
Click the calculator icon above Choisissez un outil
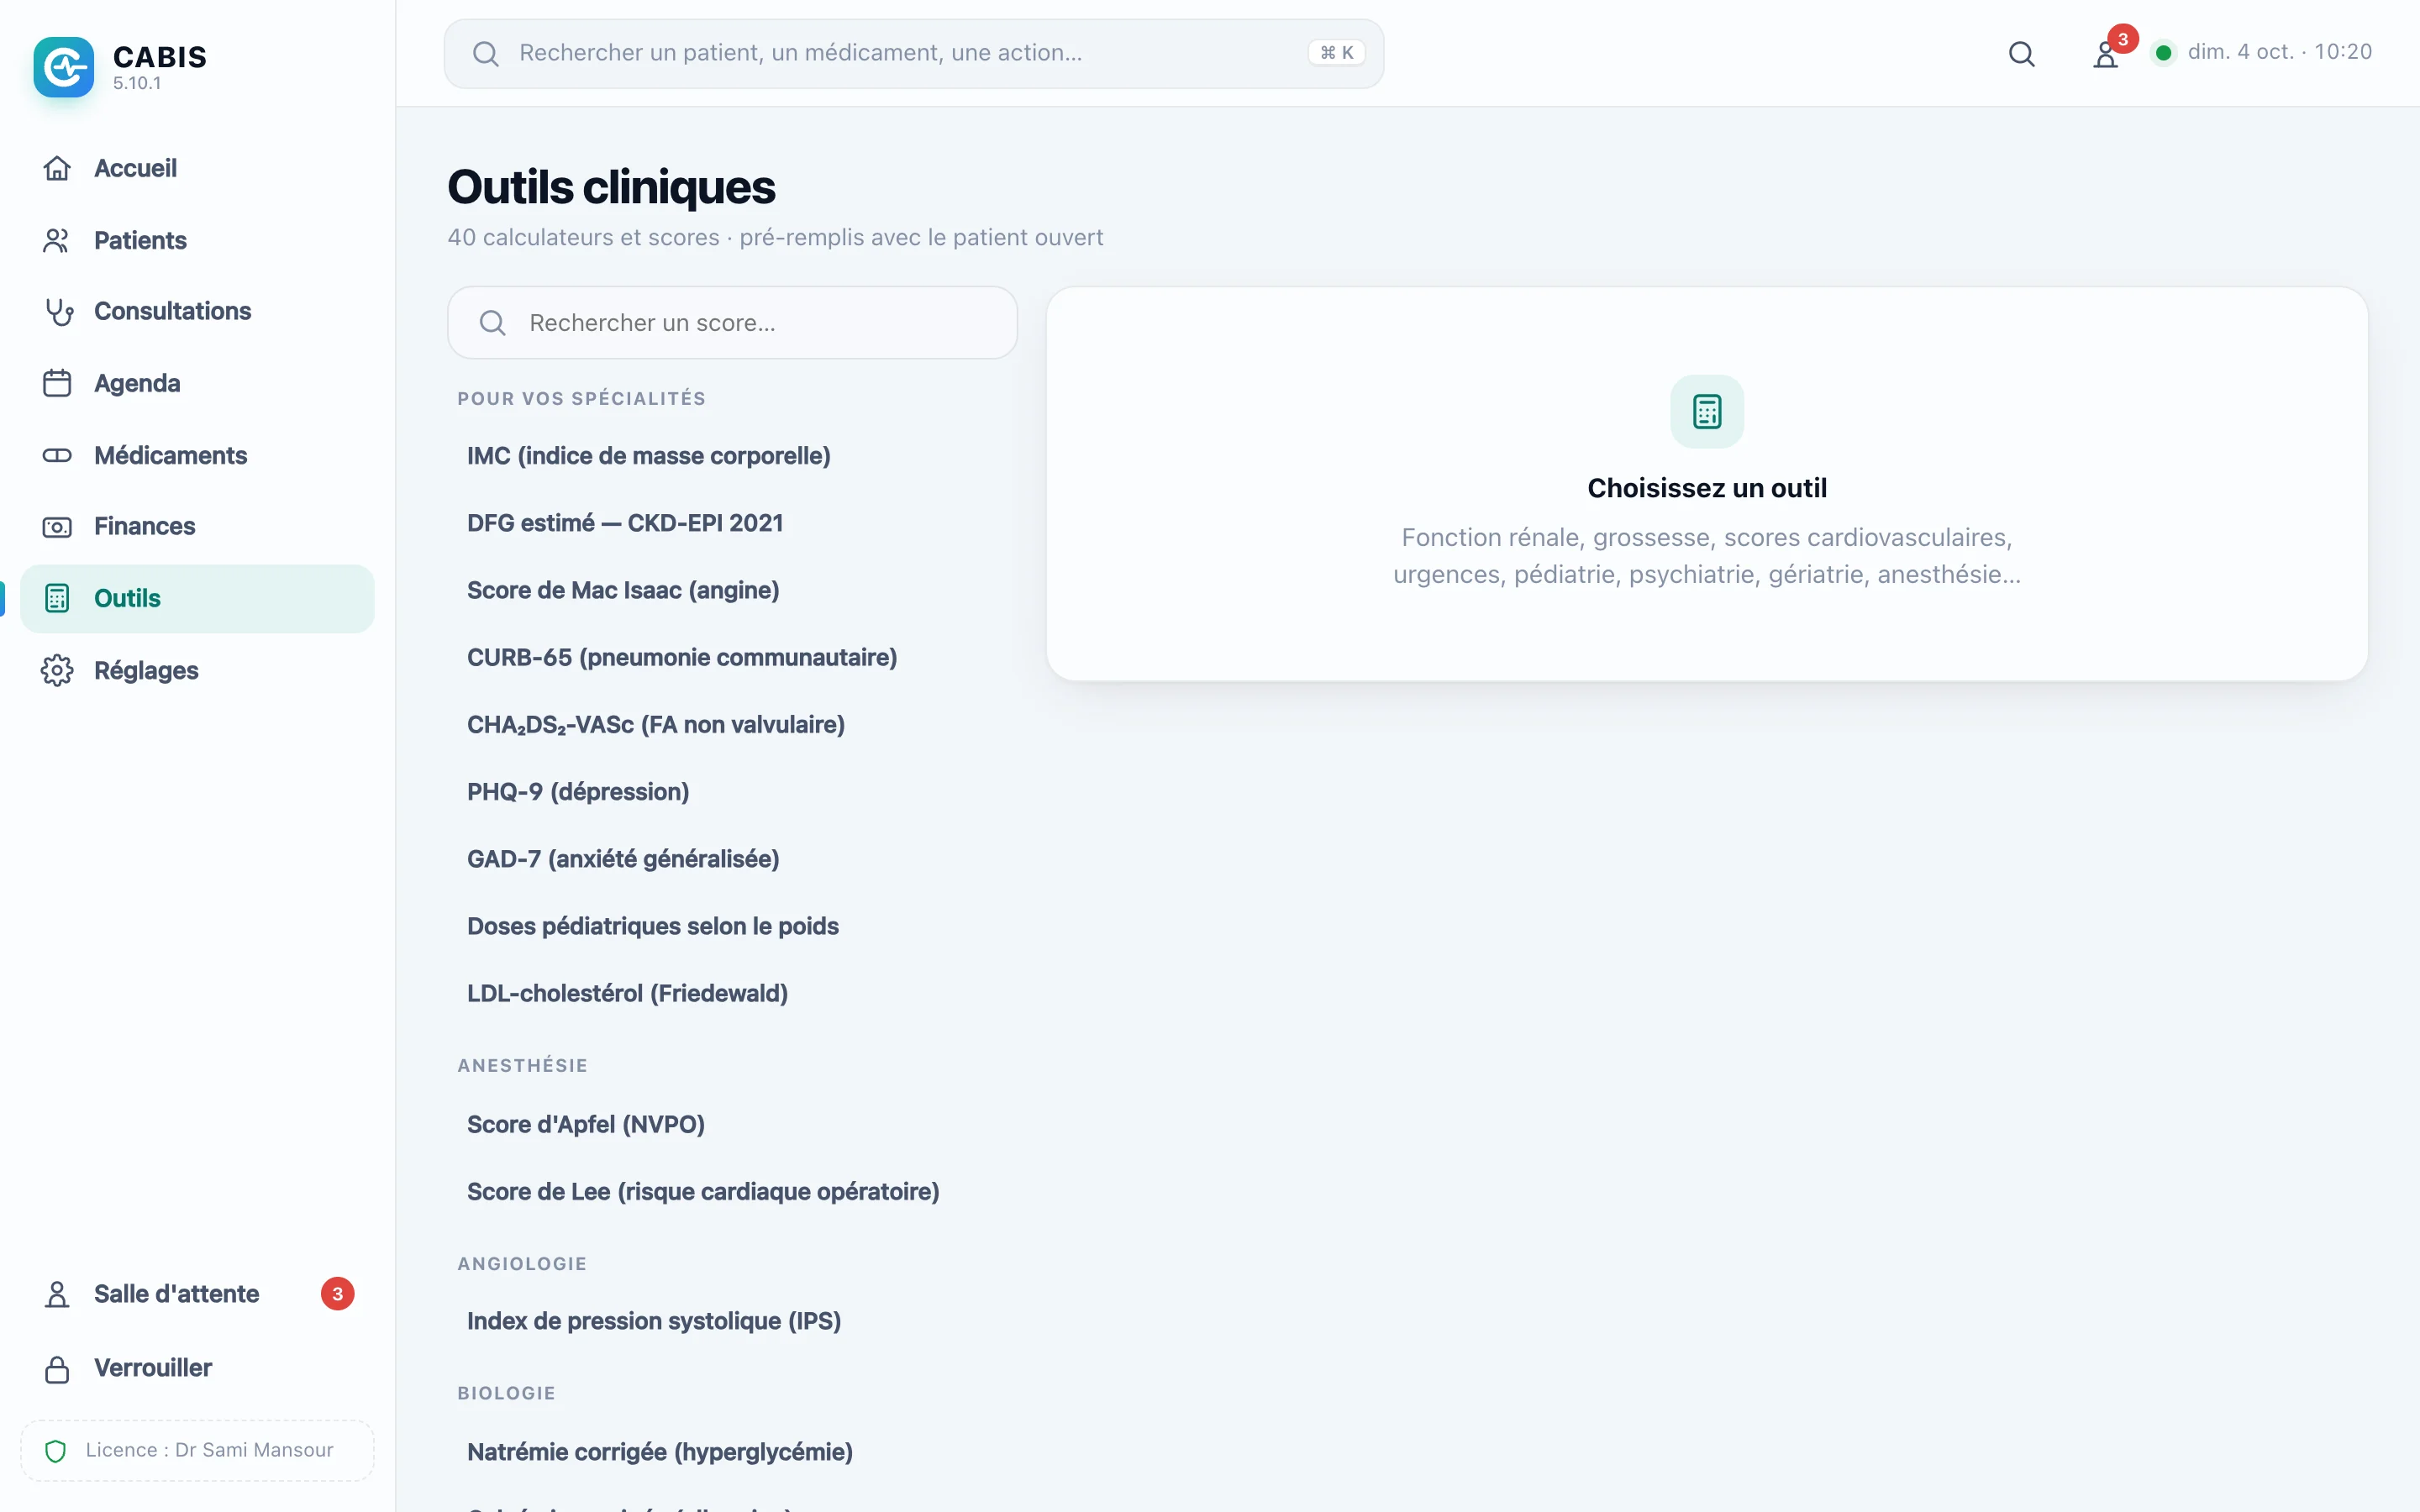pyautogui.click(x=1706, y=411)
